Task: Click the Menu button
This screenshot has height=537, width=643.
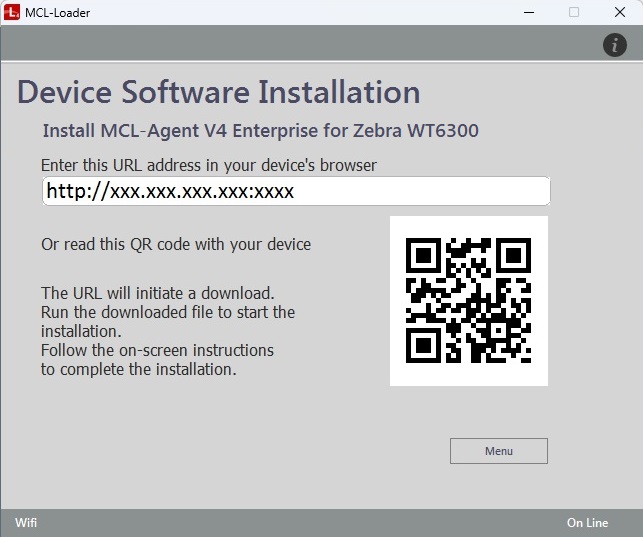Action: [x=499, y=451]
